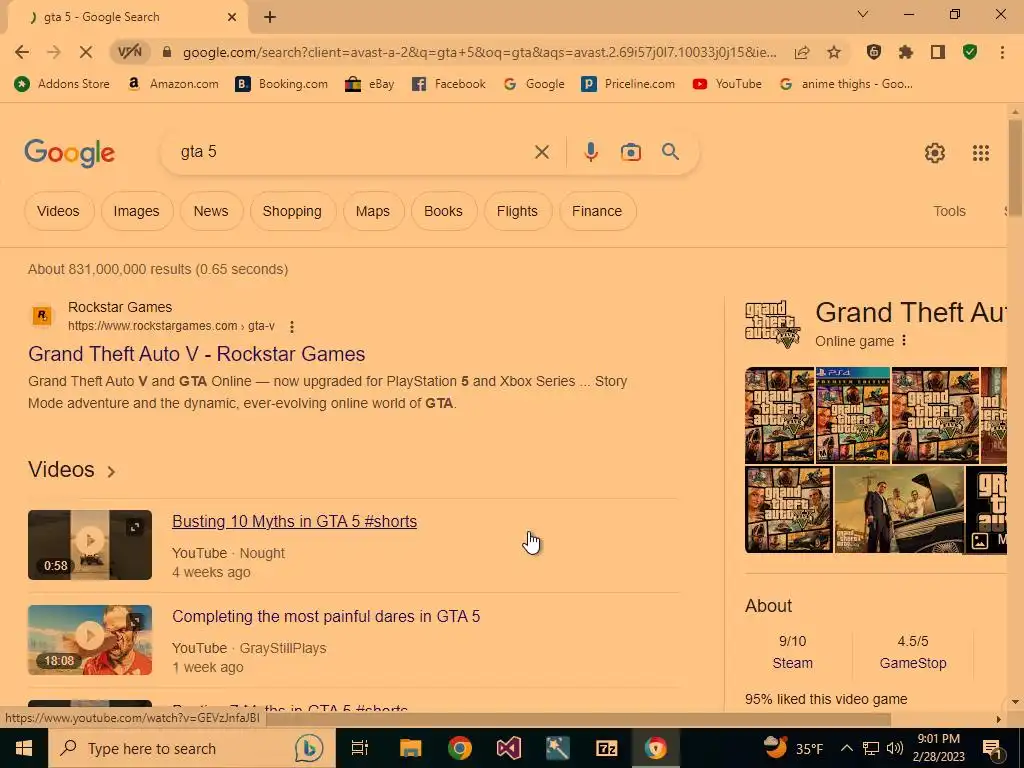Open a new browser tab
Image resolution: width=1024 pixels, height=768 pixels.
point(270,18)
